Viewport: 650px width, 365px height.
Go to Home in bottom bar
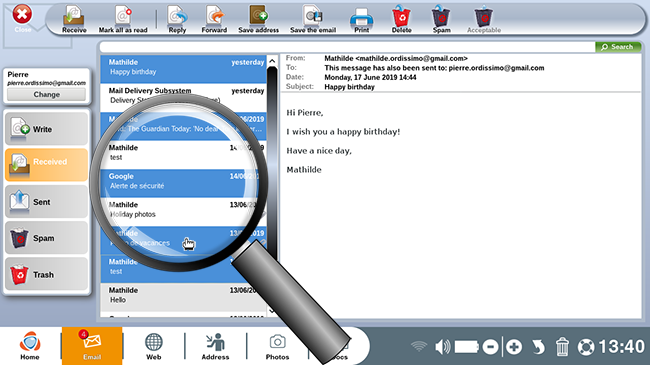point(30,346)
